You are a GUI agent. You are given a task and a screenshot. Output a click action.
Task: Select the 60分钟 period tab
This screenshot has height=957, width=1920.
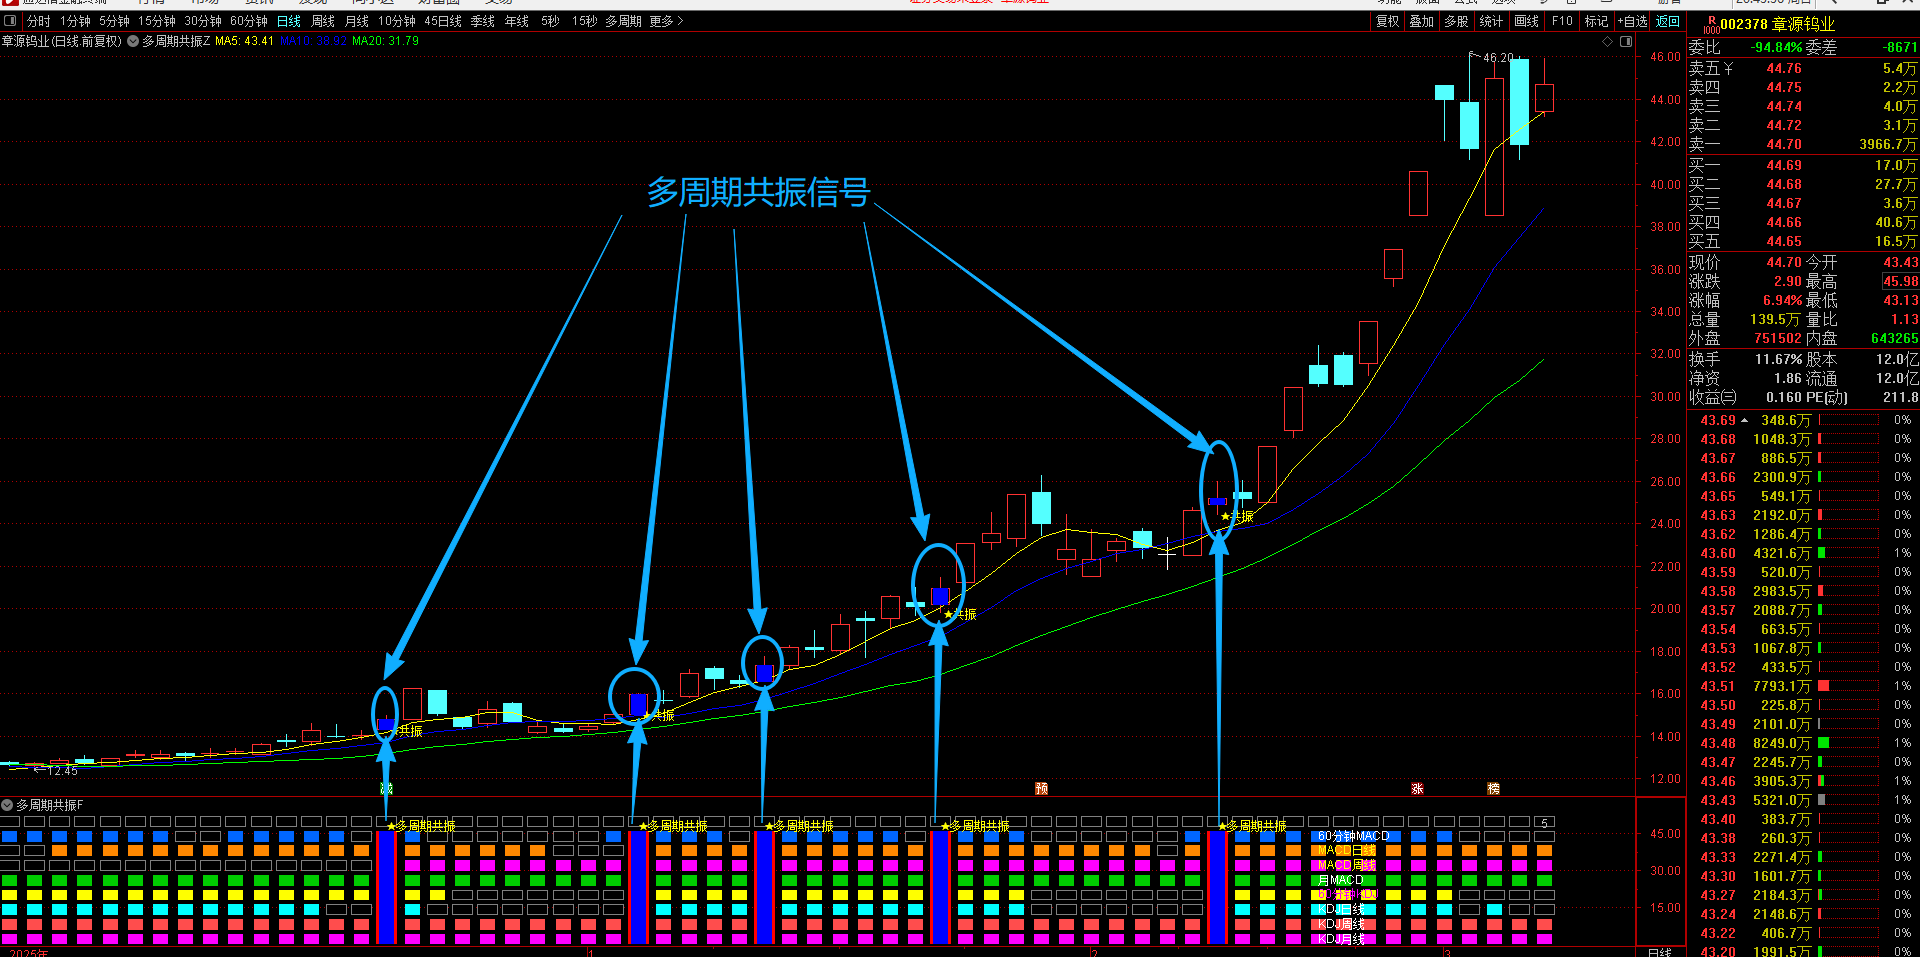point(249,21)
